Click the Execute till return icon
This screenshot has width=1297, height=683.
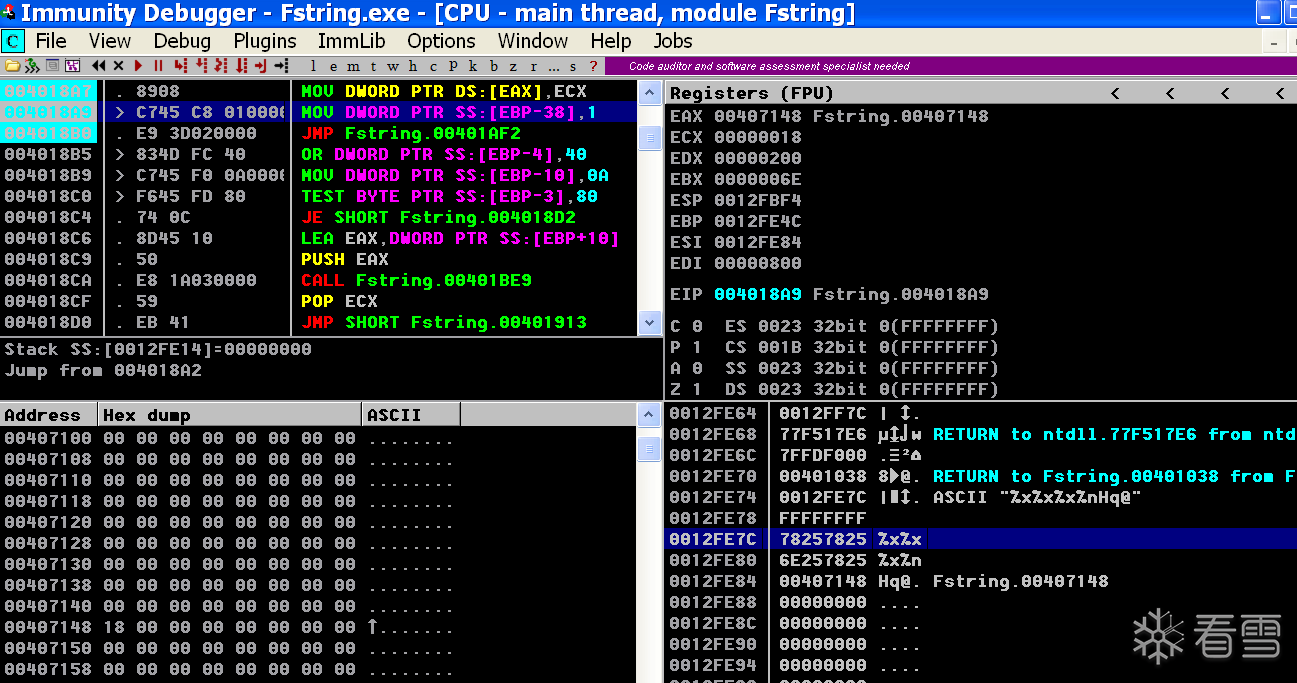pos(261,66)
